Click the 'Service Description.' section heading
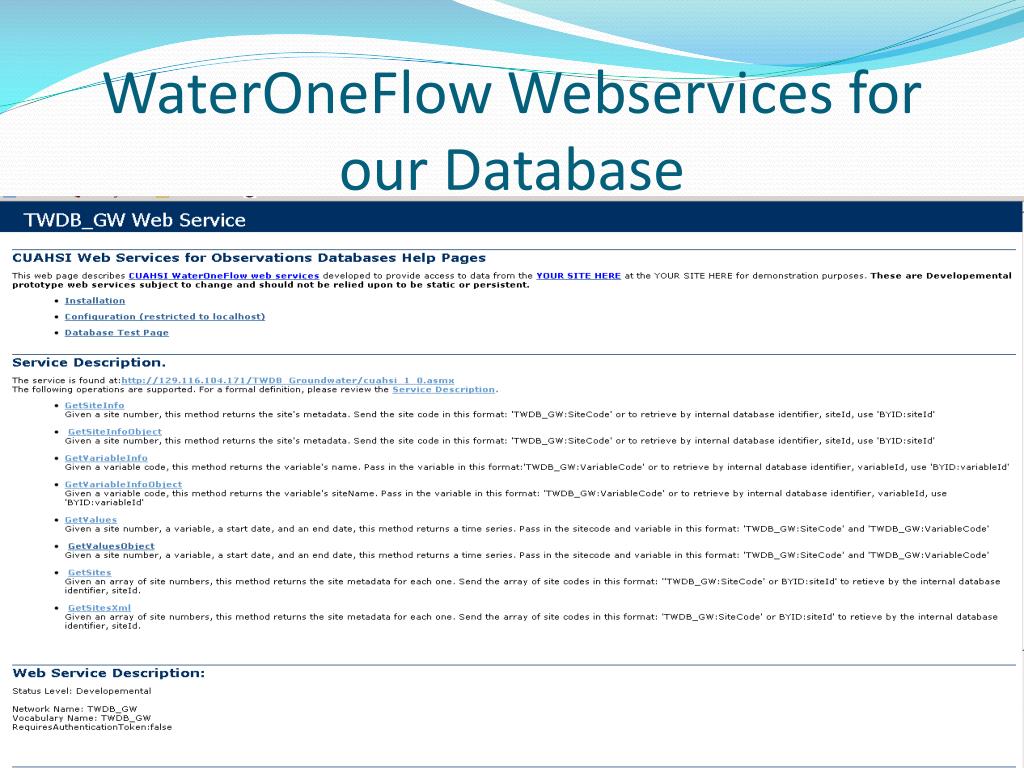1024x768 pixels. click(89, 362)
